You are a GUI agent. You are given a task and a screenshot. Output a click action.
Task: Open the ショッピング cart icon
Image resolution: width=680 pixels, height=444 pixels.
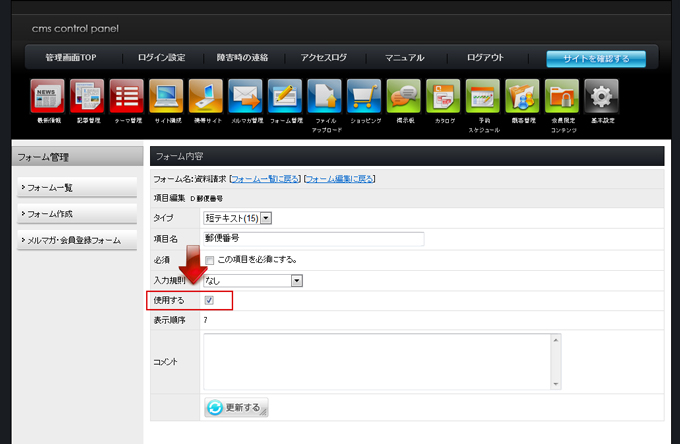tap(364, 96)
